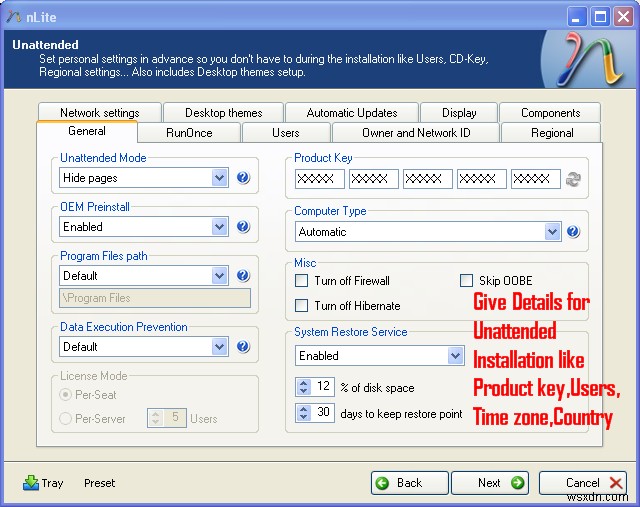Viewport: 640px width, 507px height.
Task: Select the General tab
Action: [x=87, y=131]
